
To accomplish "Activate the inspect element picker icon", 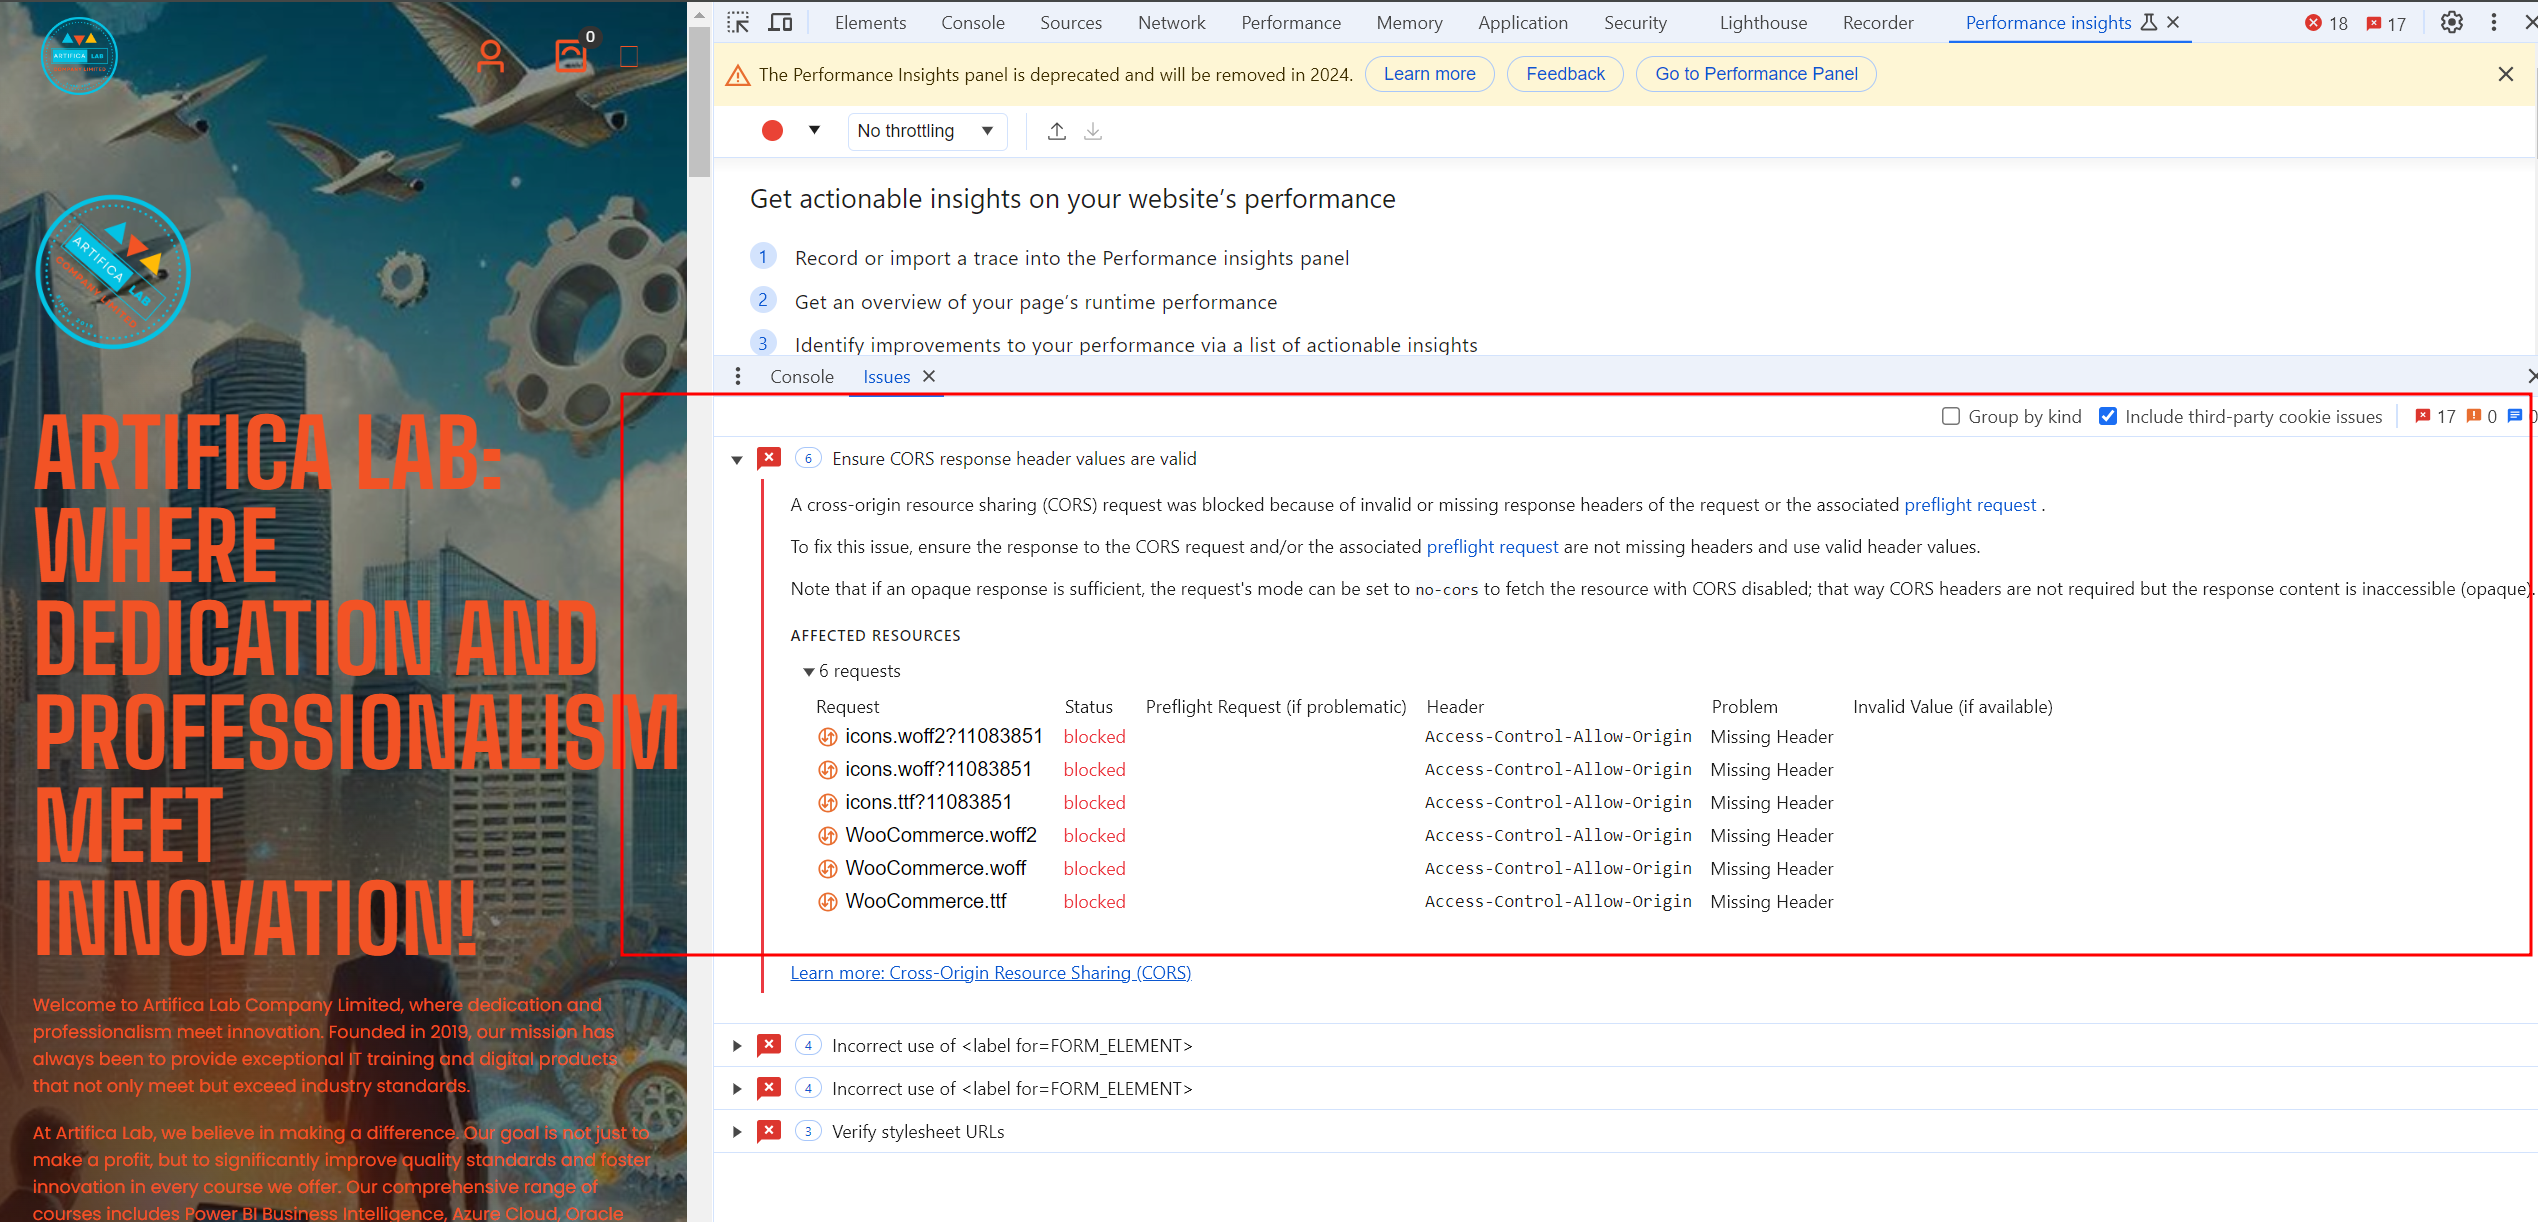I will pos(738,22).
